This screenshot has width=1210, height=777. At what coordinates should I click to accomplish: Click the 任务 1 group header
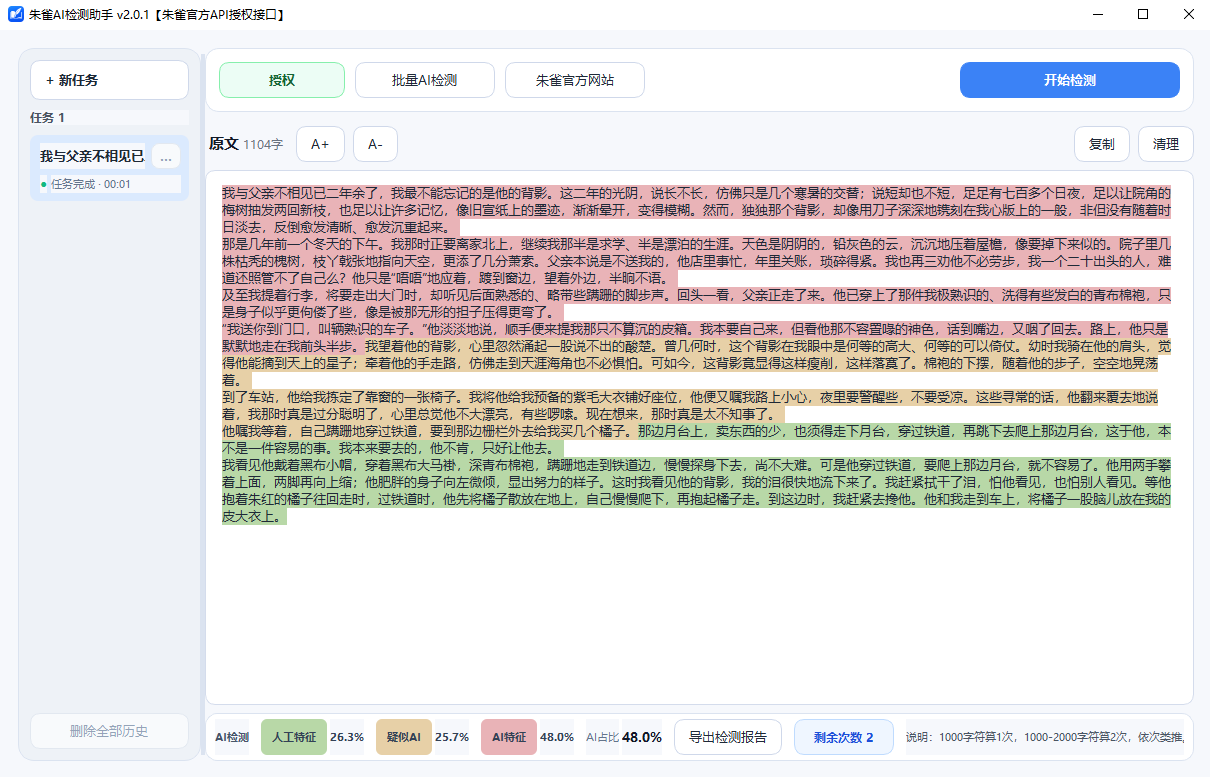47,117
